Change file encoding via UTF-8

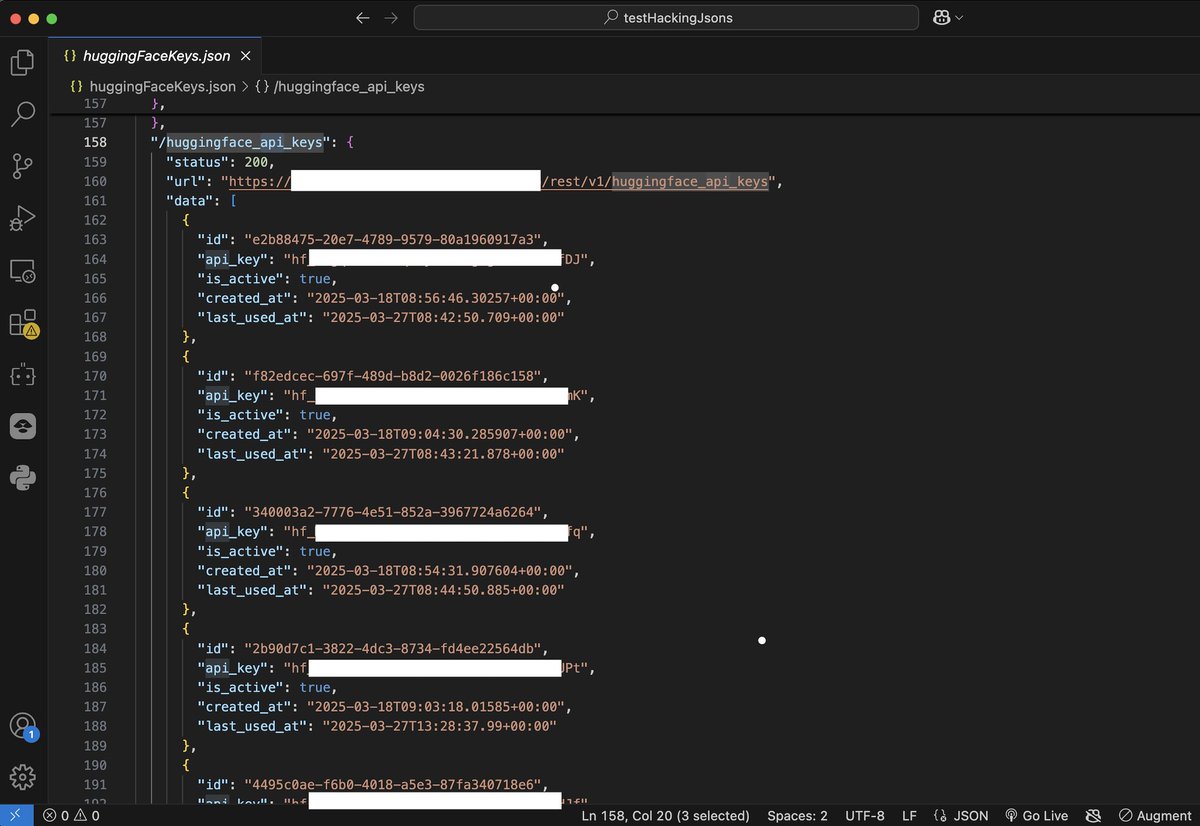pos(865,816)
